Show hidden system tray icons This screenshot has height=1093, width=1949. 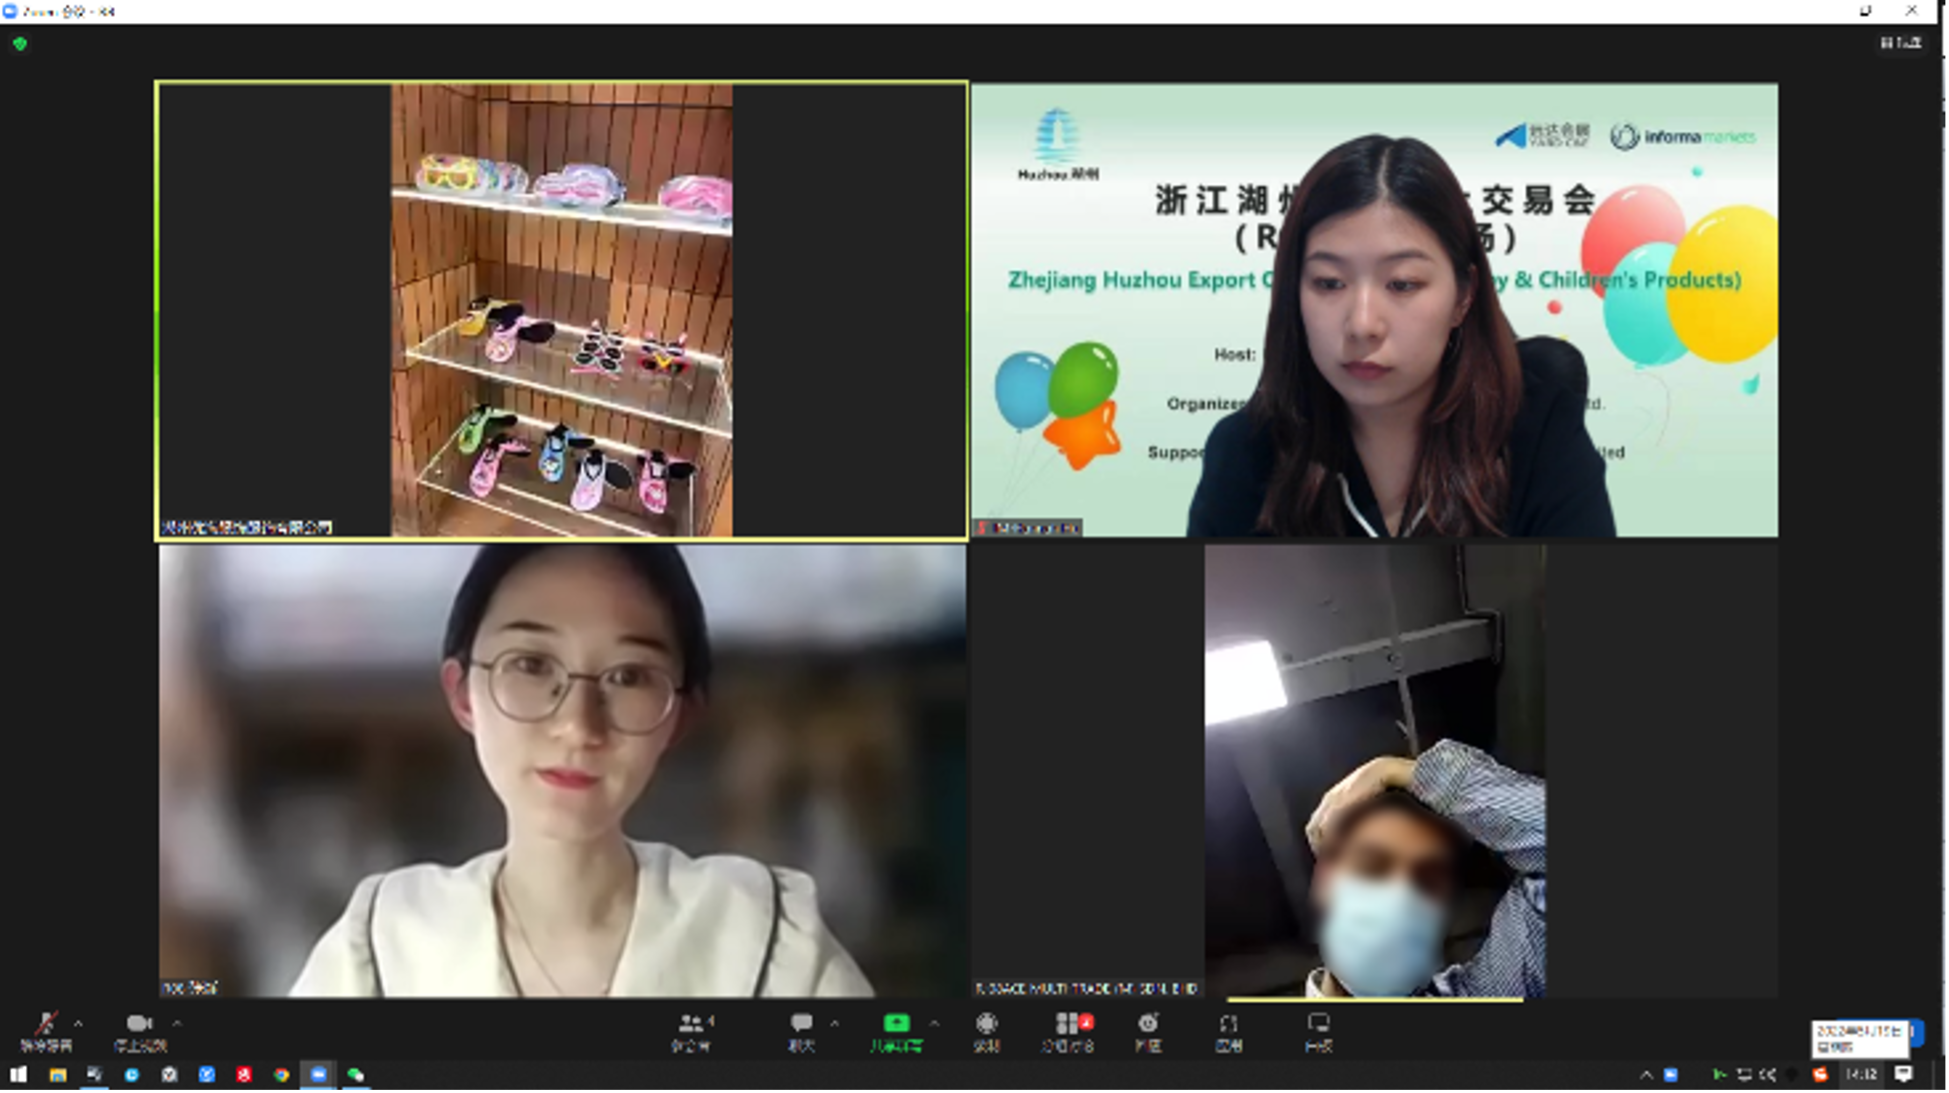coord(1646,1075)
